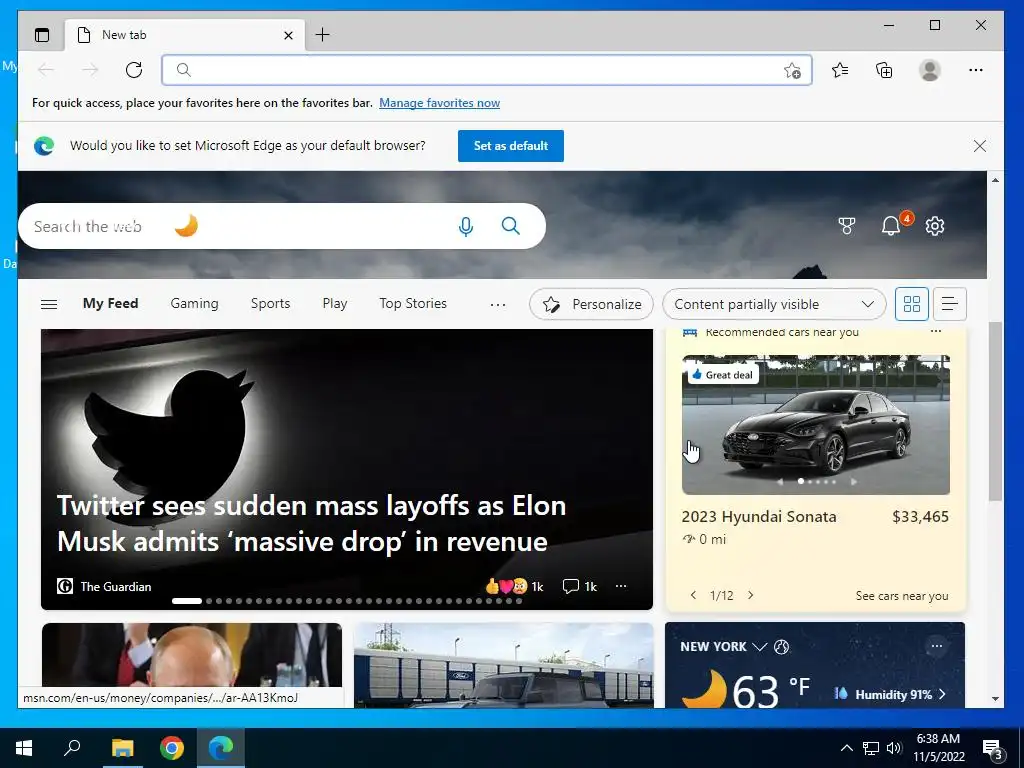Open taskbar search magnifier

[72, 748]
